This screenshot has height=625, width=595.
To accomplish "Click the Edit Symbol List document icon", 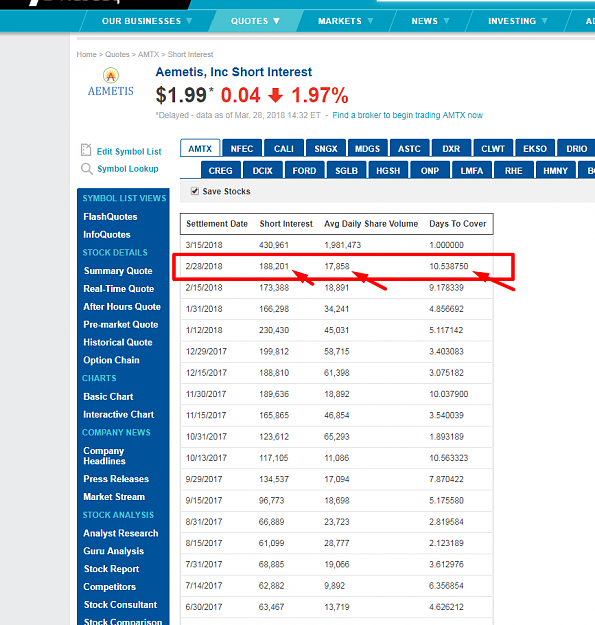I will point(86,150).
